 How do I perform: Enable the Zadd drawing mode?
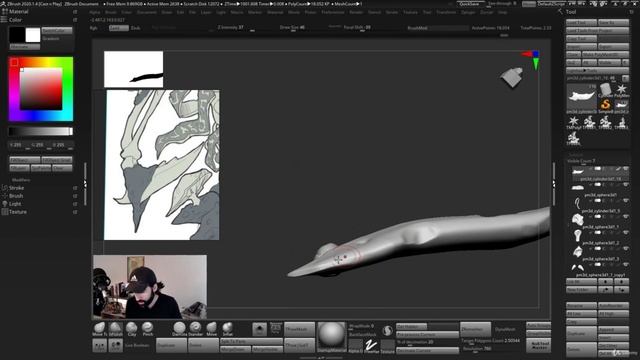(x=118, y=28)
